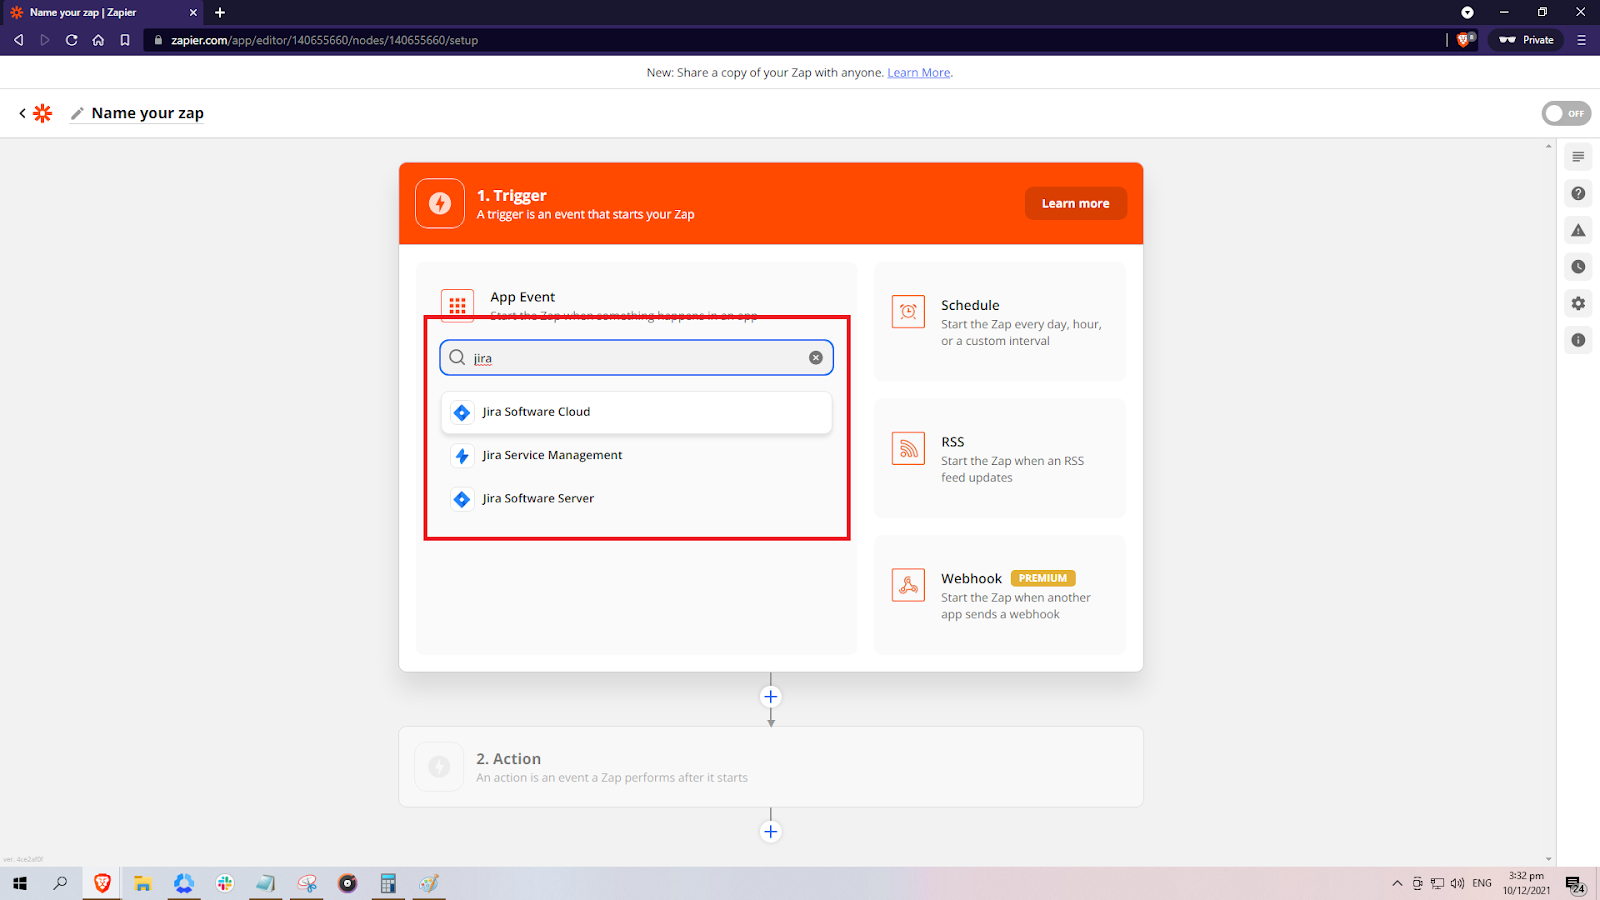Open zap details info icon
This screenshot has height=900, width=1600.
click(1578, 340)
